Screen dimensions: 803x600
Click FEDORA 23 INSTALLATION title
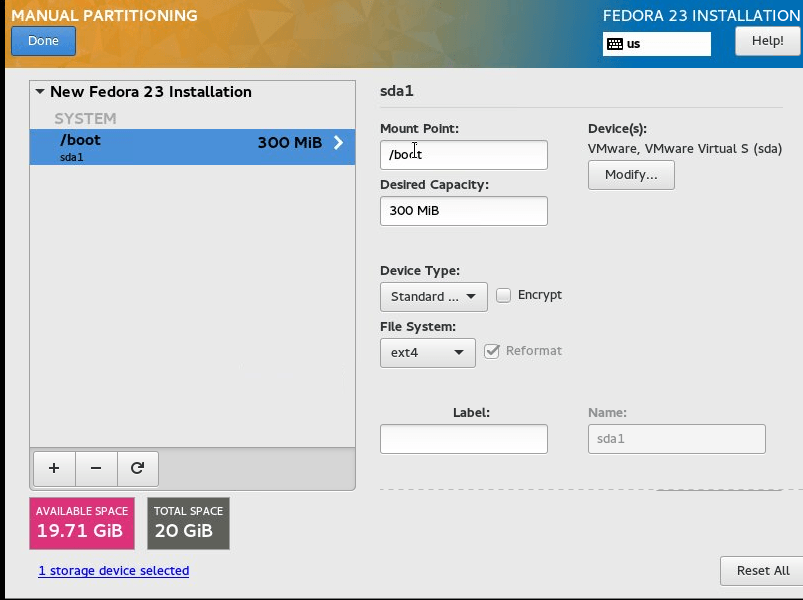coord(702,15)
